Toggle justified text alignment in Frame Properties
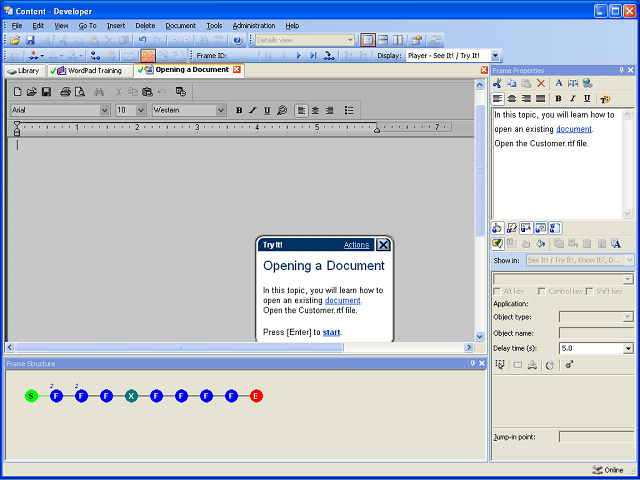 (540, 99)
